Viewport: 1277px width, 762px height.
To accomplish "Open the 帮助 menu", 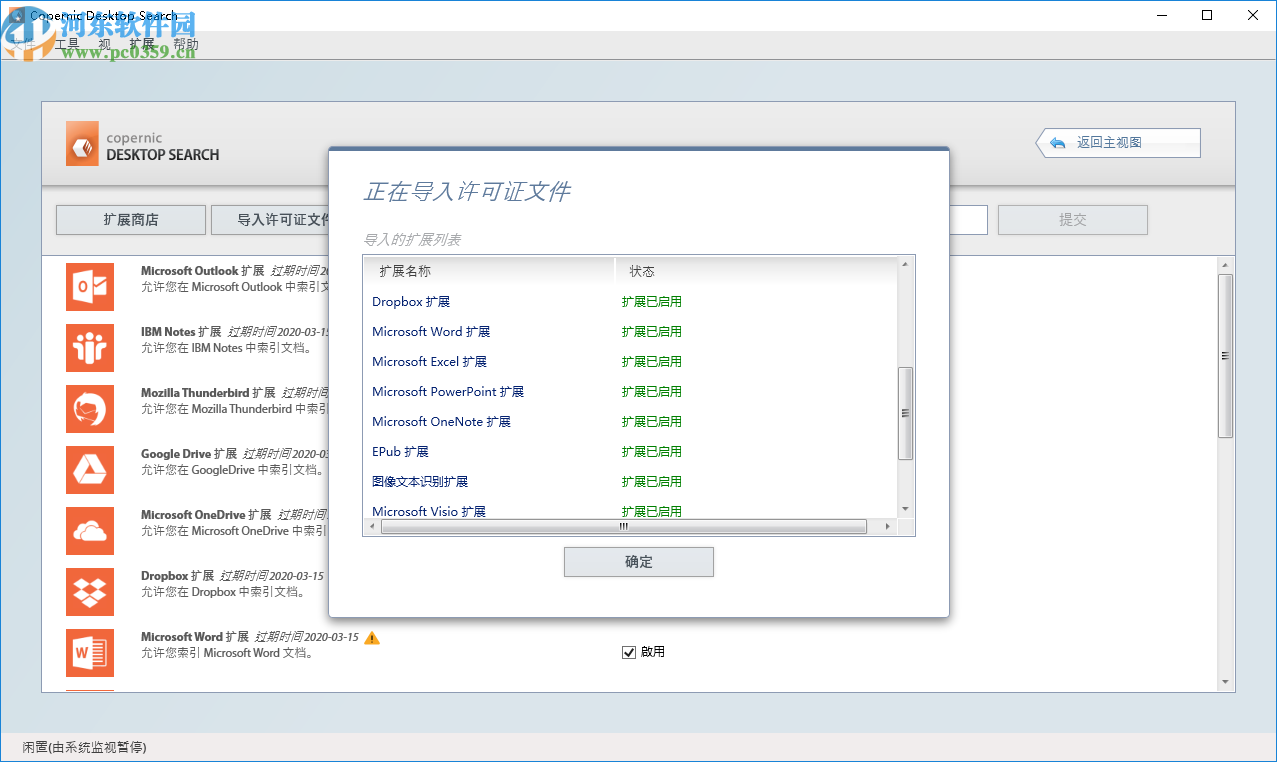I will [183, 44].
